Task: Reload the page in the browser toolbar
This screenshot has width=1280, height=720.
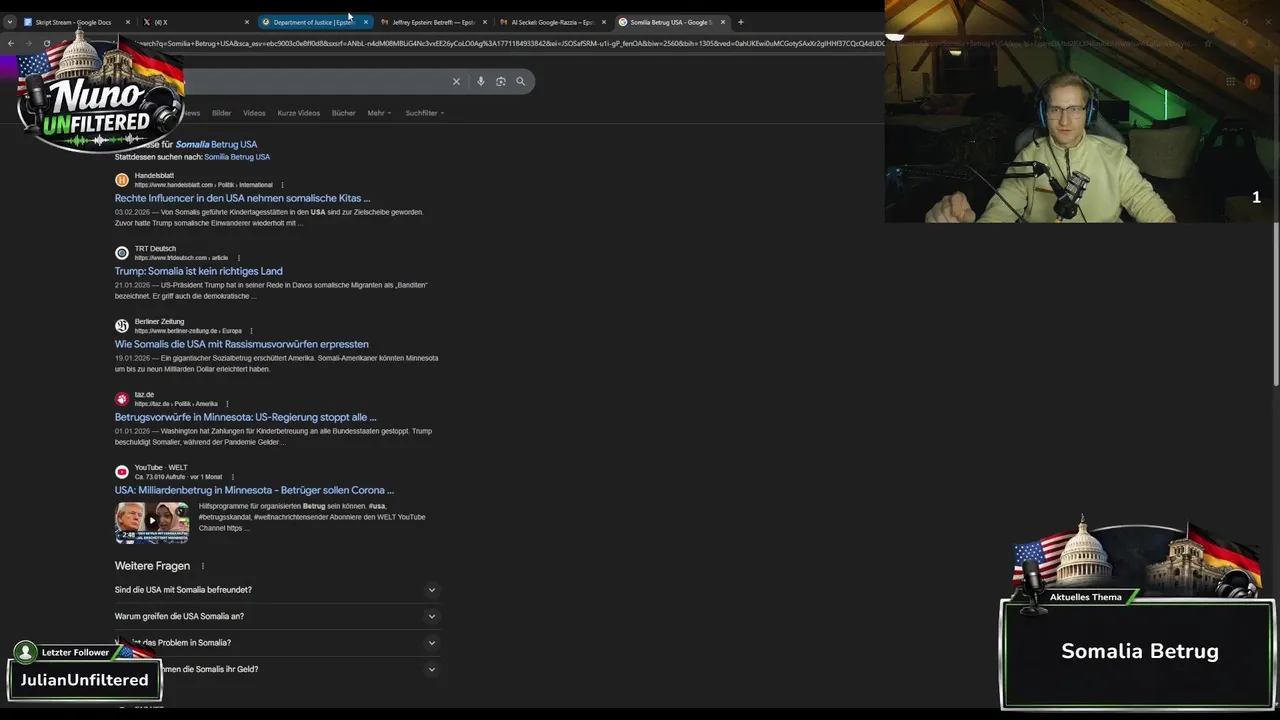Action: (x=46, y=43)
